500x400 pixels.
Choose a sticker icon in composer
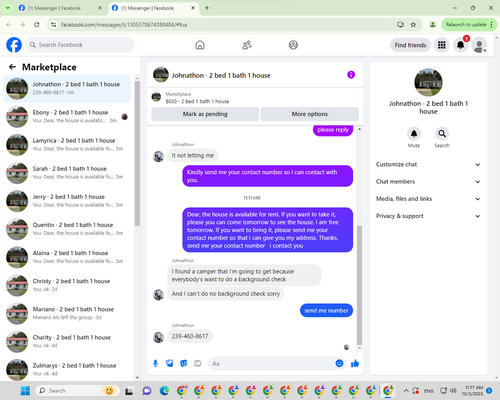184,363
